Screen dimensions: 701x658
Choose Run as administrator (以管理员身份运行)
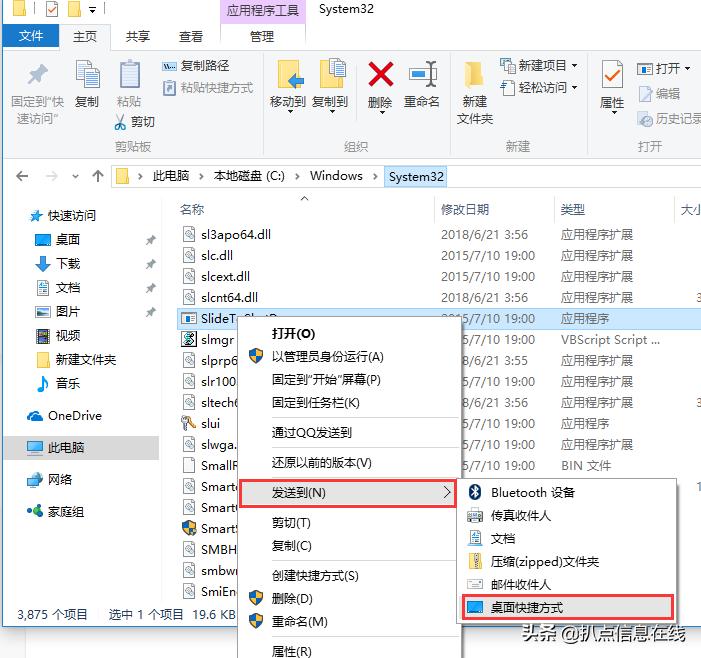coord(328,357)
